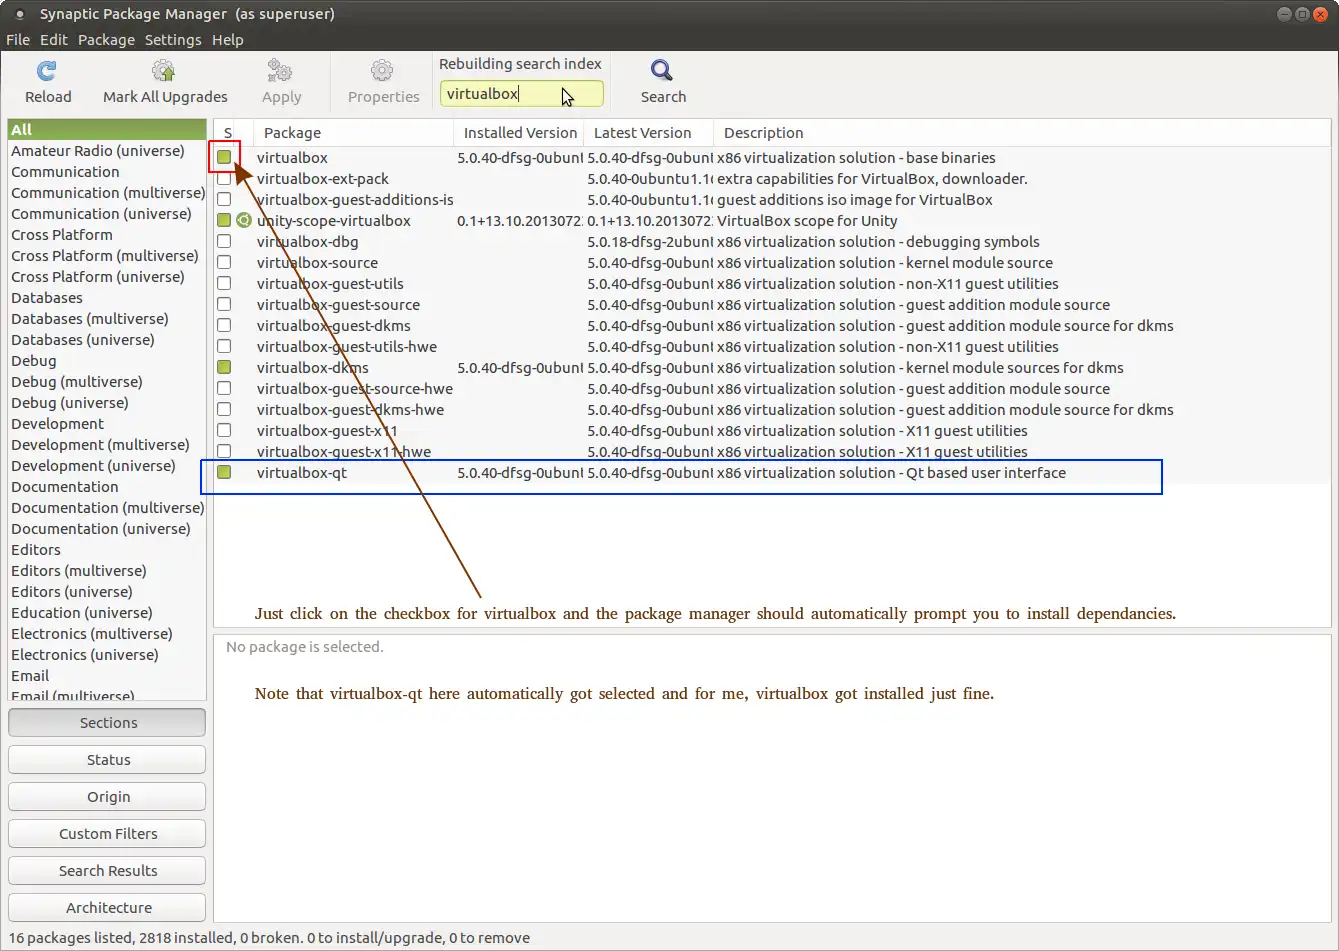
Task: Click the Architecture filter button
Action: pyautogui.click(x=107, y=908)
